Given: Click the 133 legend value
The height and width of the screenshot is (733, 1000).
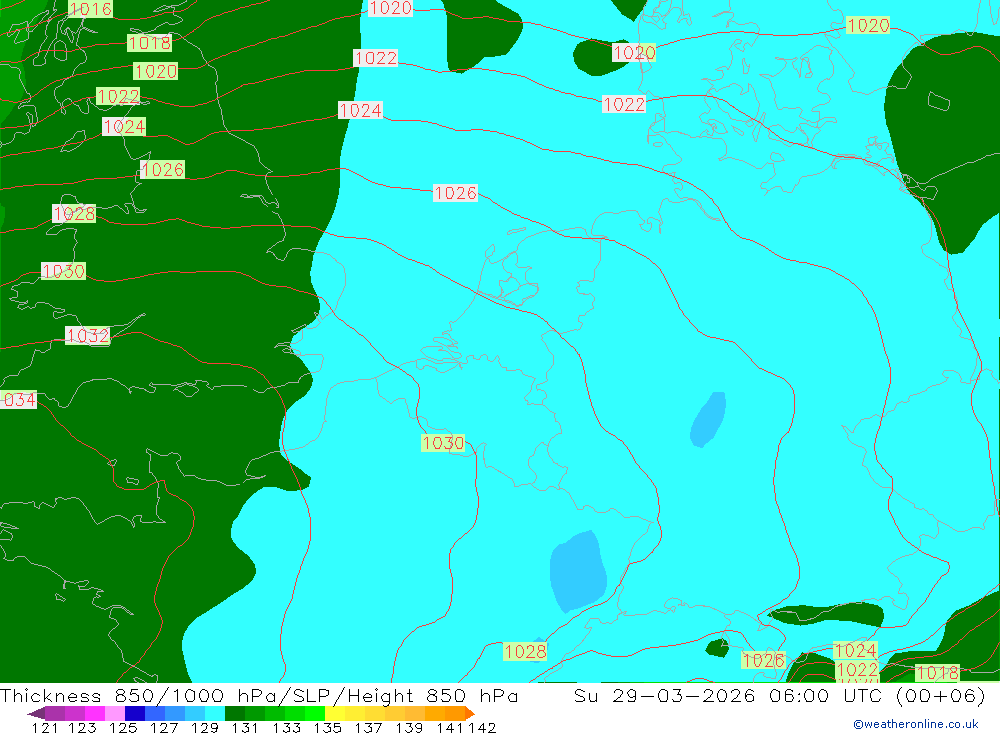Looking at the screenshot, I should [286, 727].
